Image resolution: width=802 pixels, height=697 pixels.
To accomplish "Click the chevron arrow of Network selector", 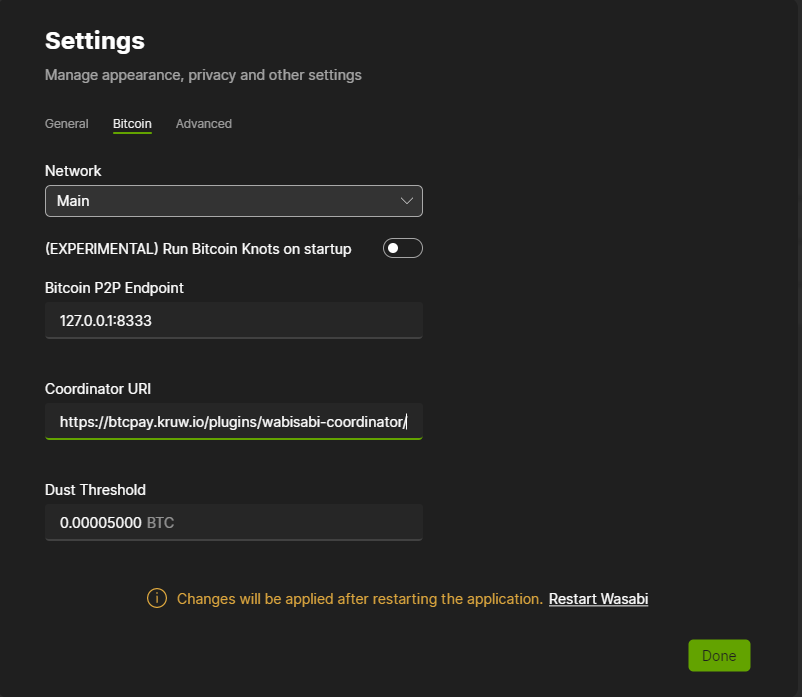I will click(x=406, y=201).
